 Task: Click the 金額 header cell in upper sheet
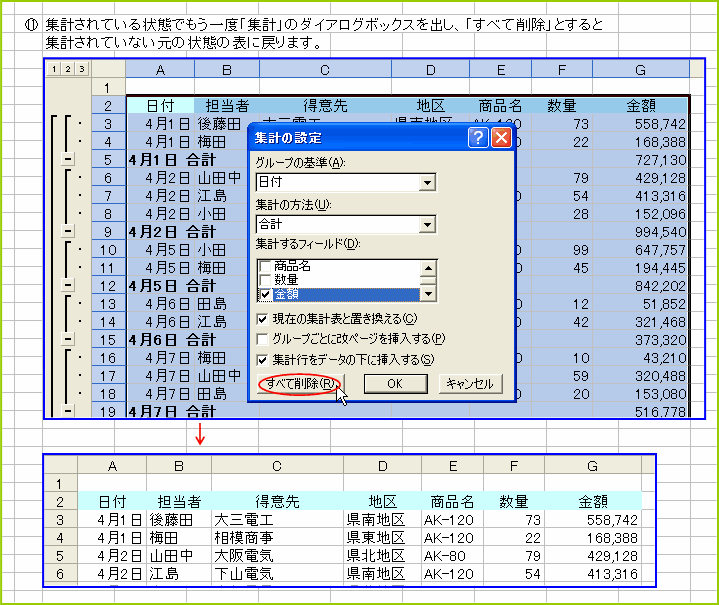(x=641, y=105)
